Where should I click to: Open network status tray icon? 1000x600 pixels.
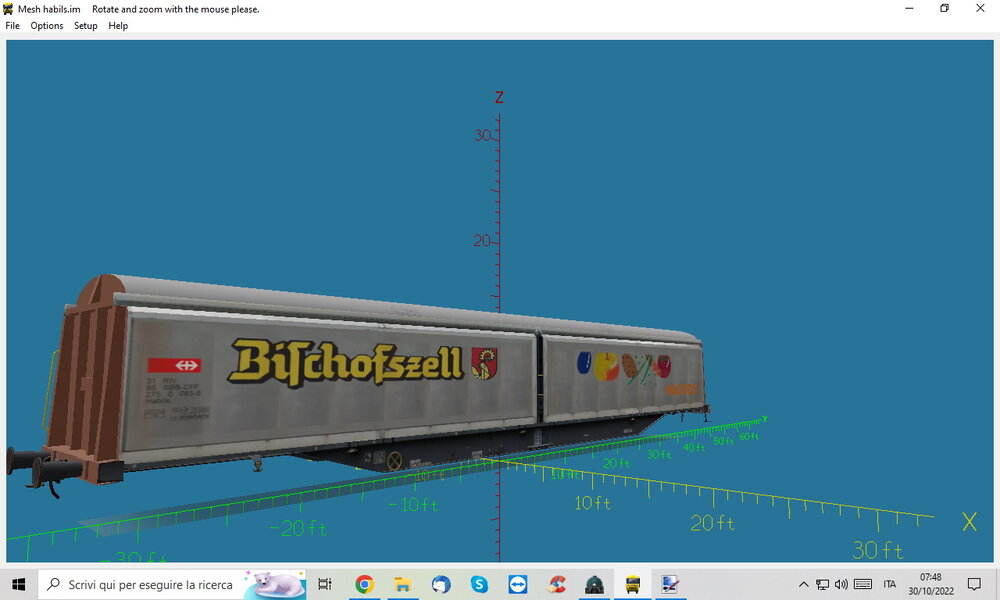pyautogui.click(x=823, y=584)
